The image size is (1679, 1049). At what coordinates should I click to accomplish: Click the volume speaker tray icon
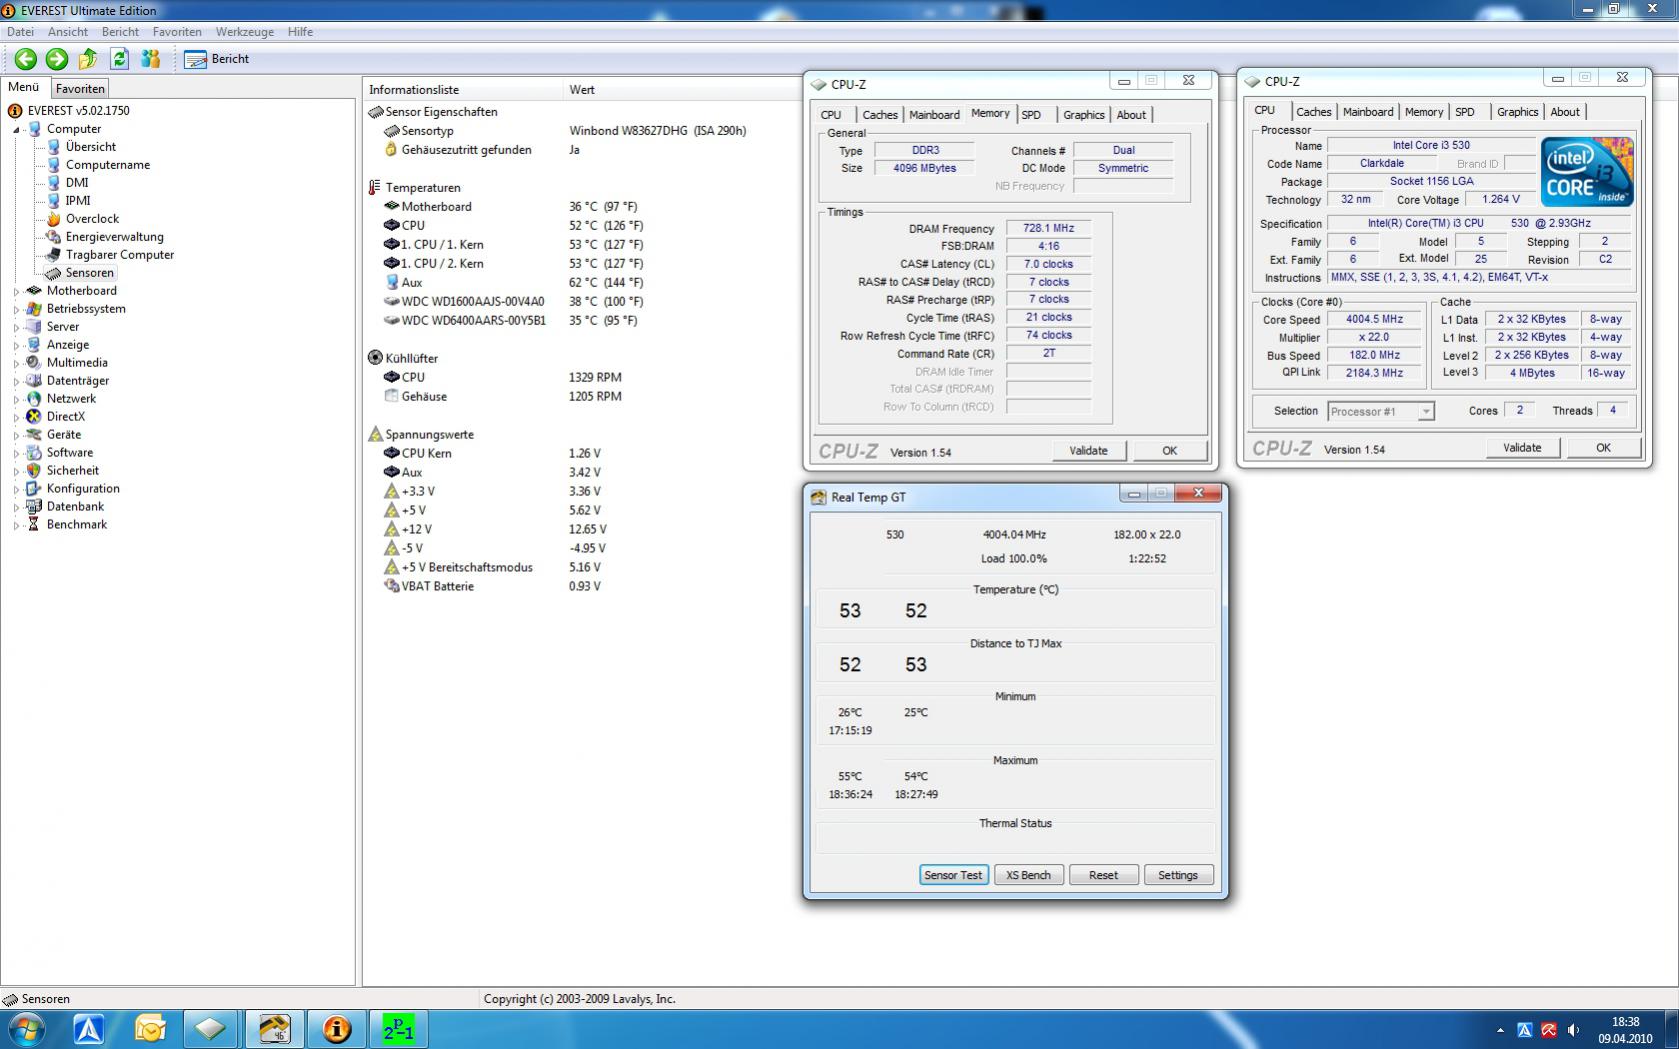click(1573, 1030)
